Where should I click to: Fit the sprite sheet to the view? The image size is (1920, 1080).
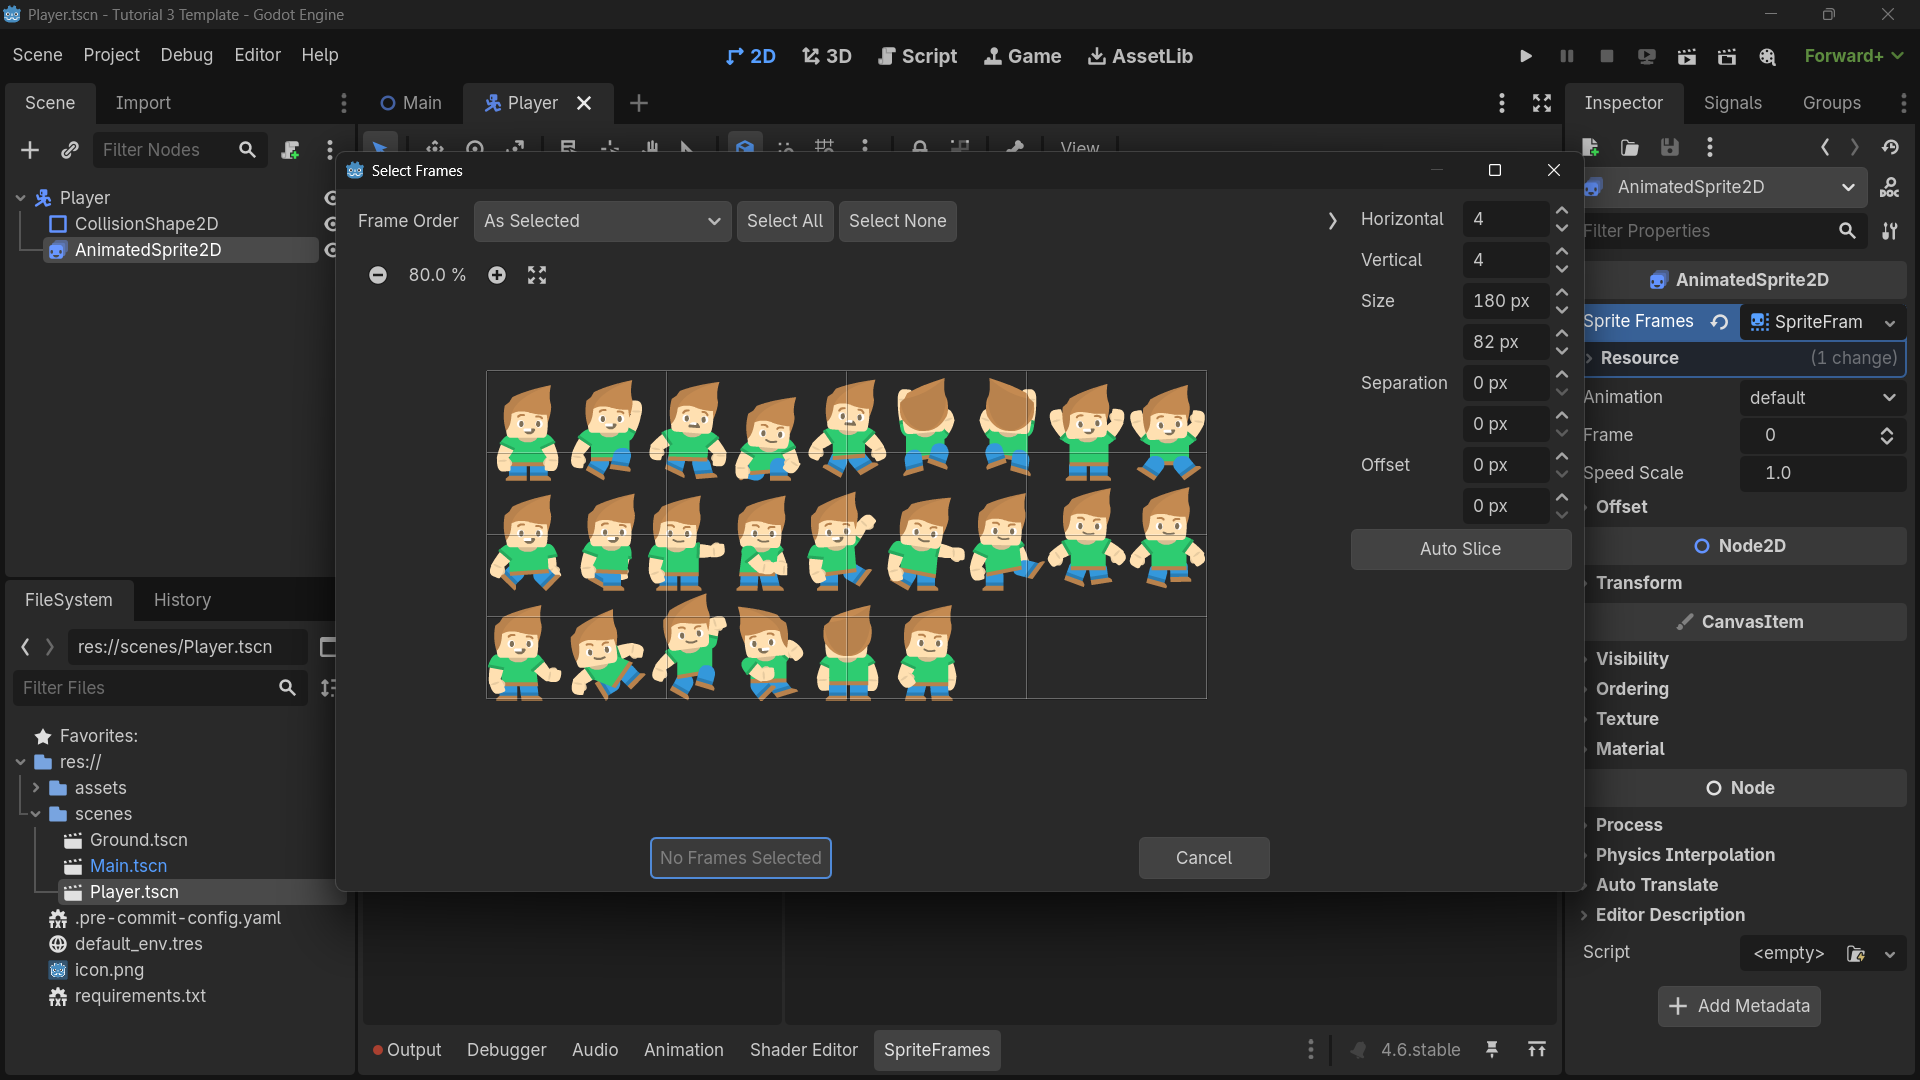click(537, 275)
